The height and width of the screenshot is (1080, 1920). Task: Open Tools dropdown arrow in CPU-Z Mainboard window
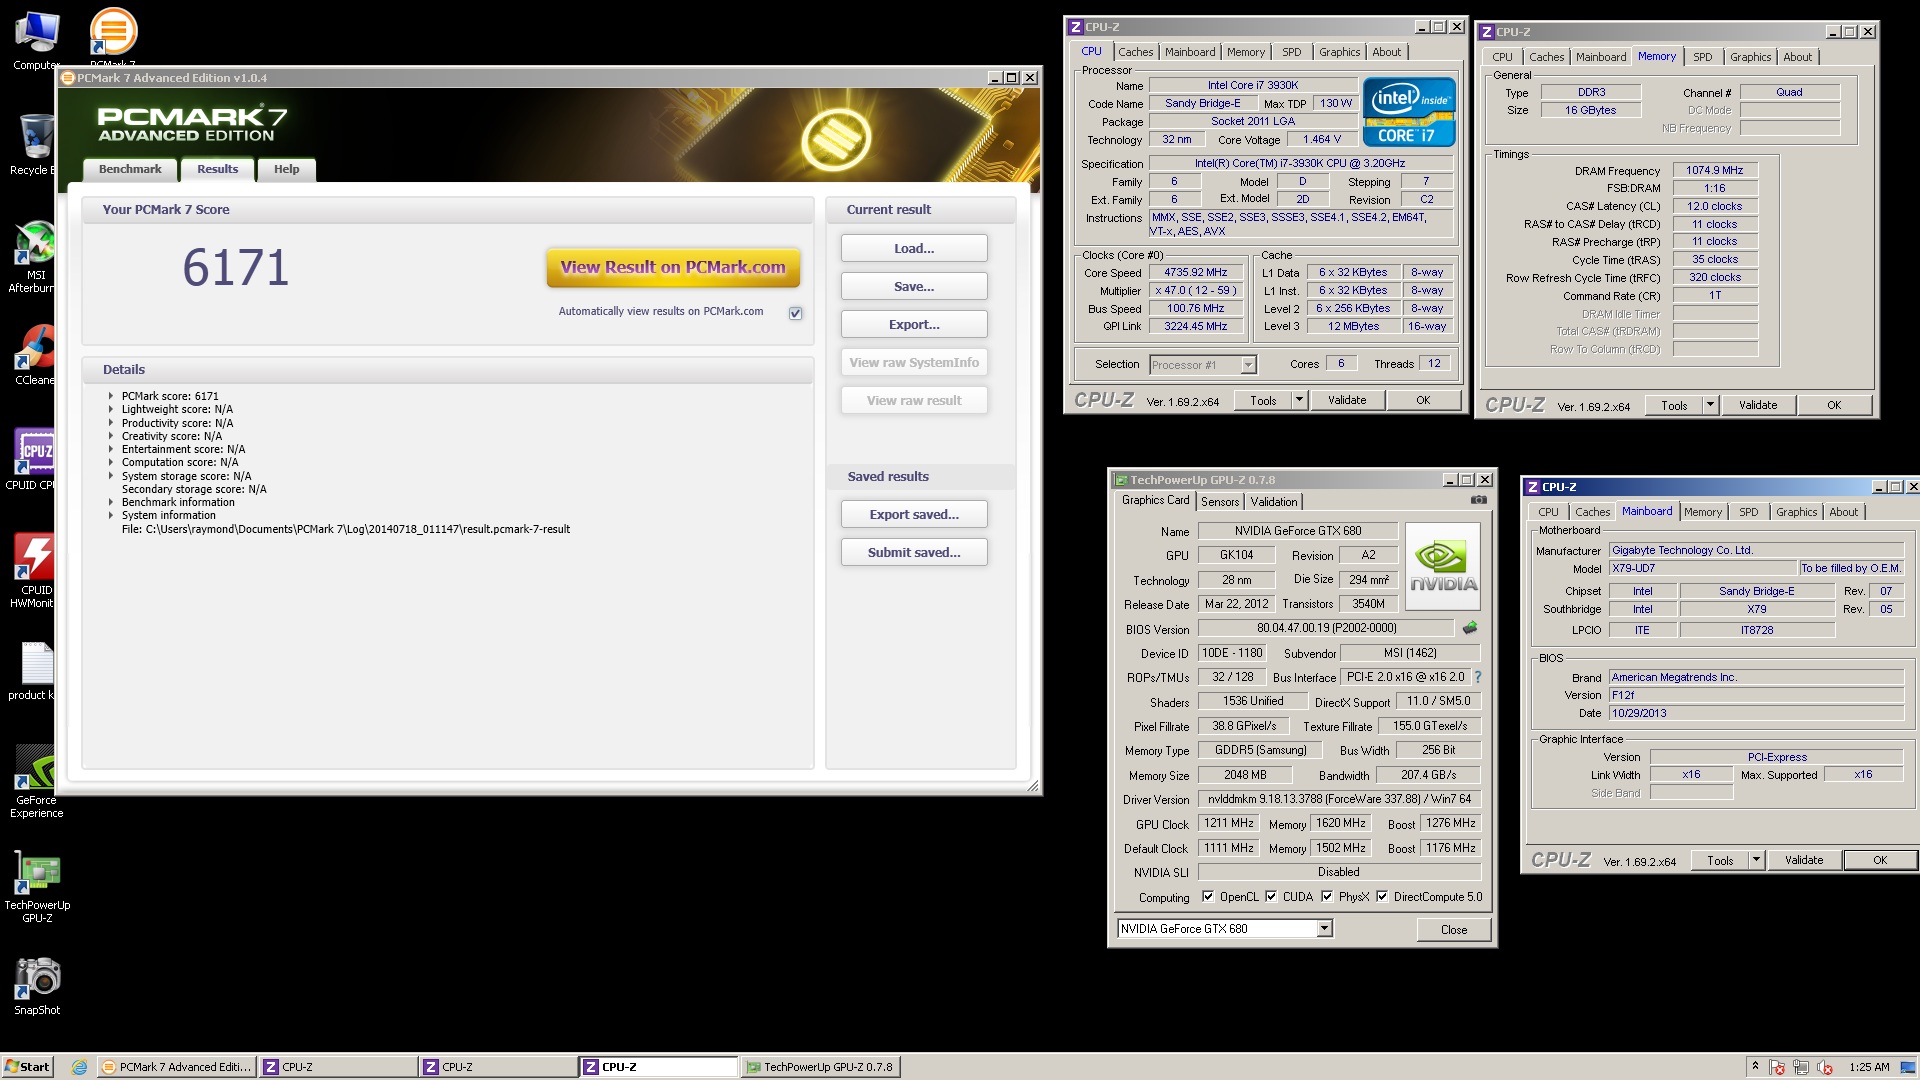[1756, 860]
